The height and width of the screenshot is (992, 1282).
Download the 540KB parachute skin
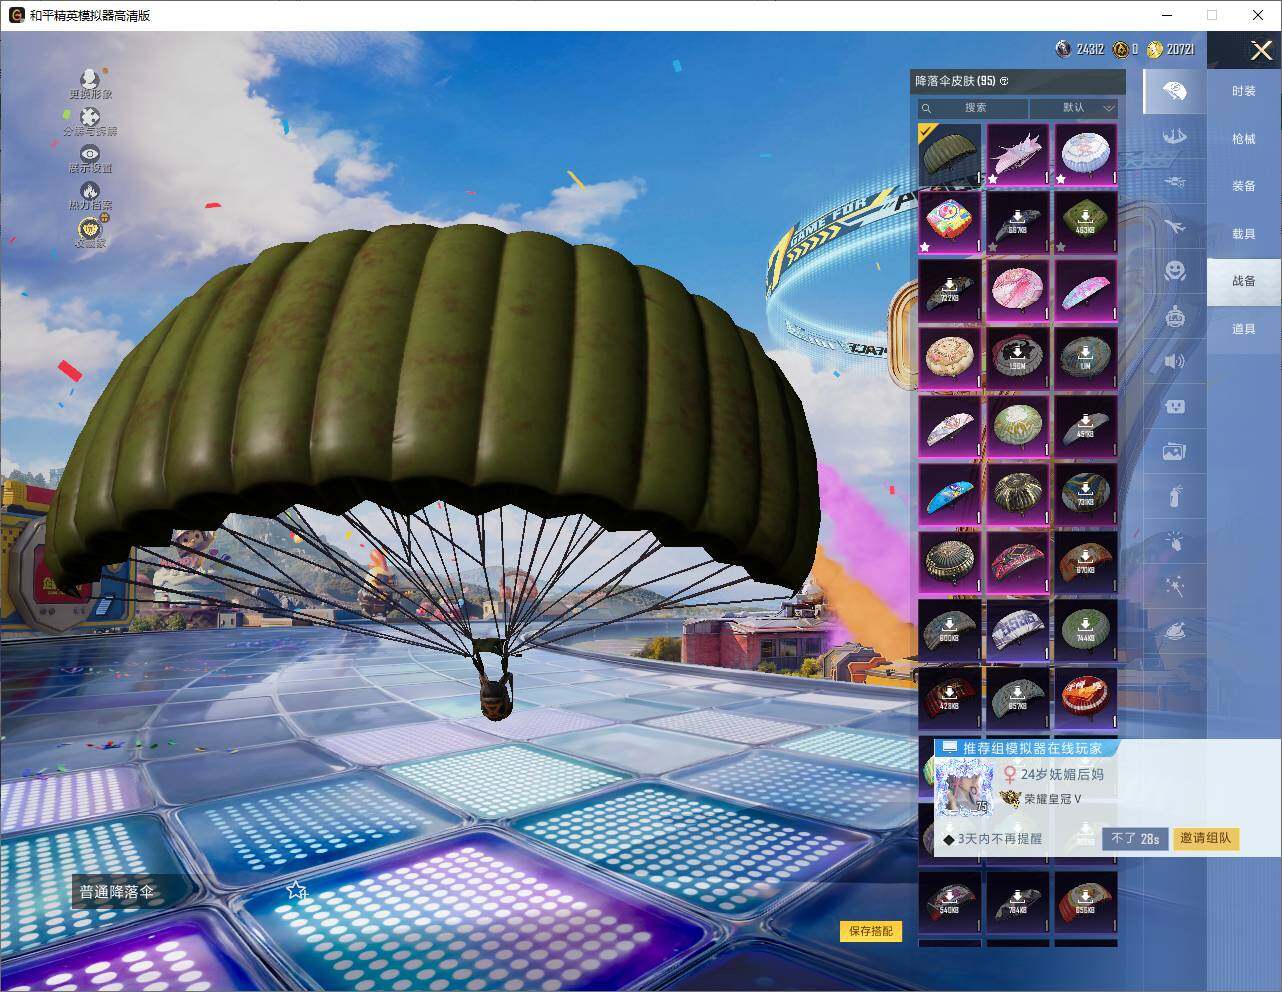click(x=950, y=902)
